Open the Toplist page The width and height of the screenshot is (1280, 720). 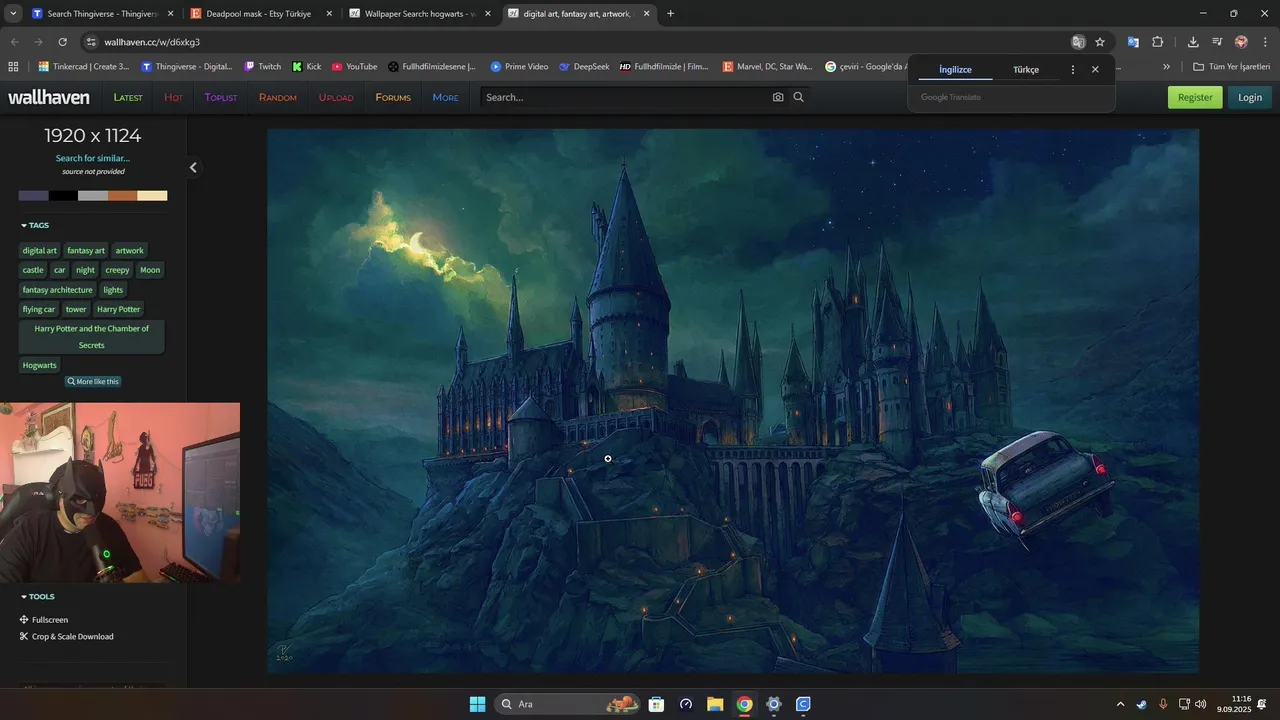(221, 97)
